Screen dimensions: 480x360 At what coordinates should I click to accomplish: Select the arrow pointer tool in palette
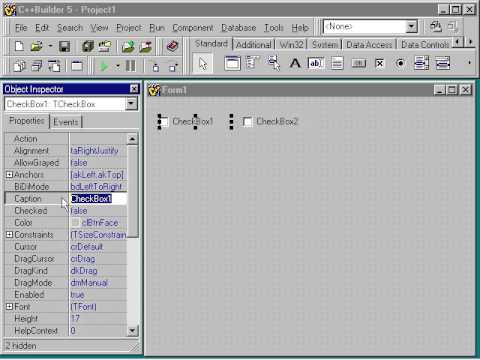[x=203, y=63]
